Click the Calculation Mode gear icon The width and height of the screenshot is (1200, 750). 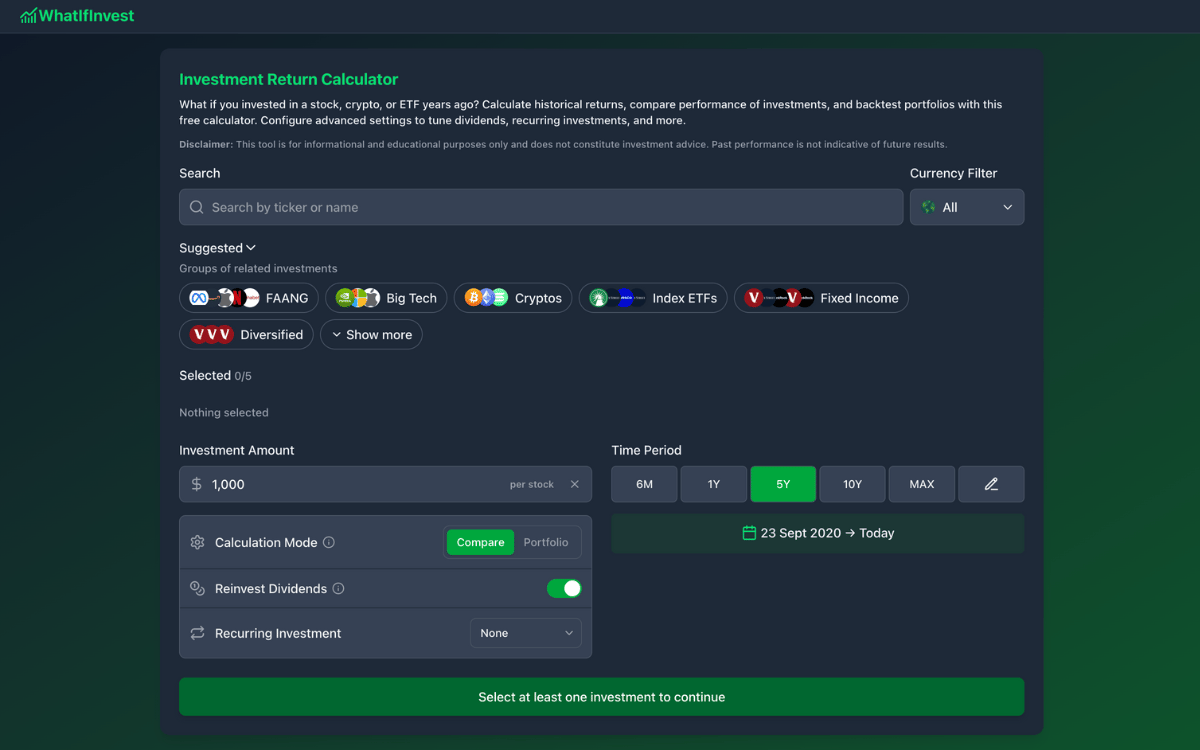(197, 542)
